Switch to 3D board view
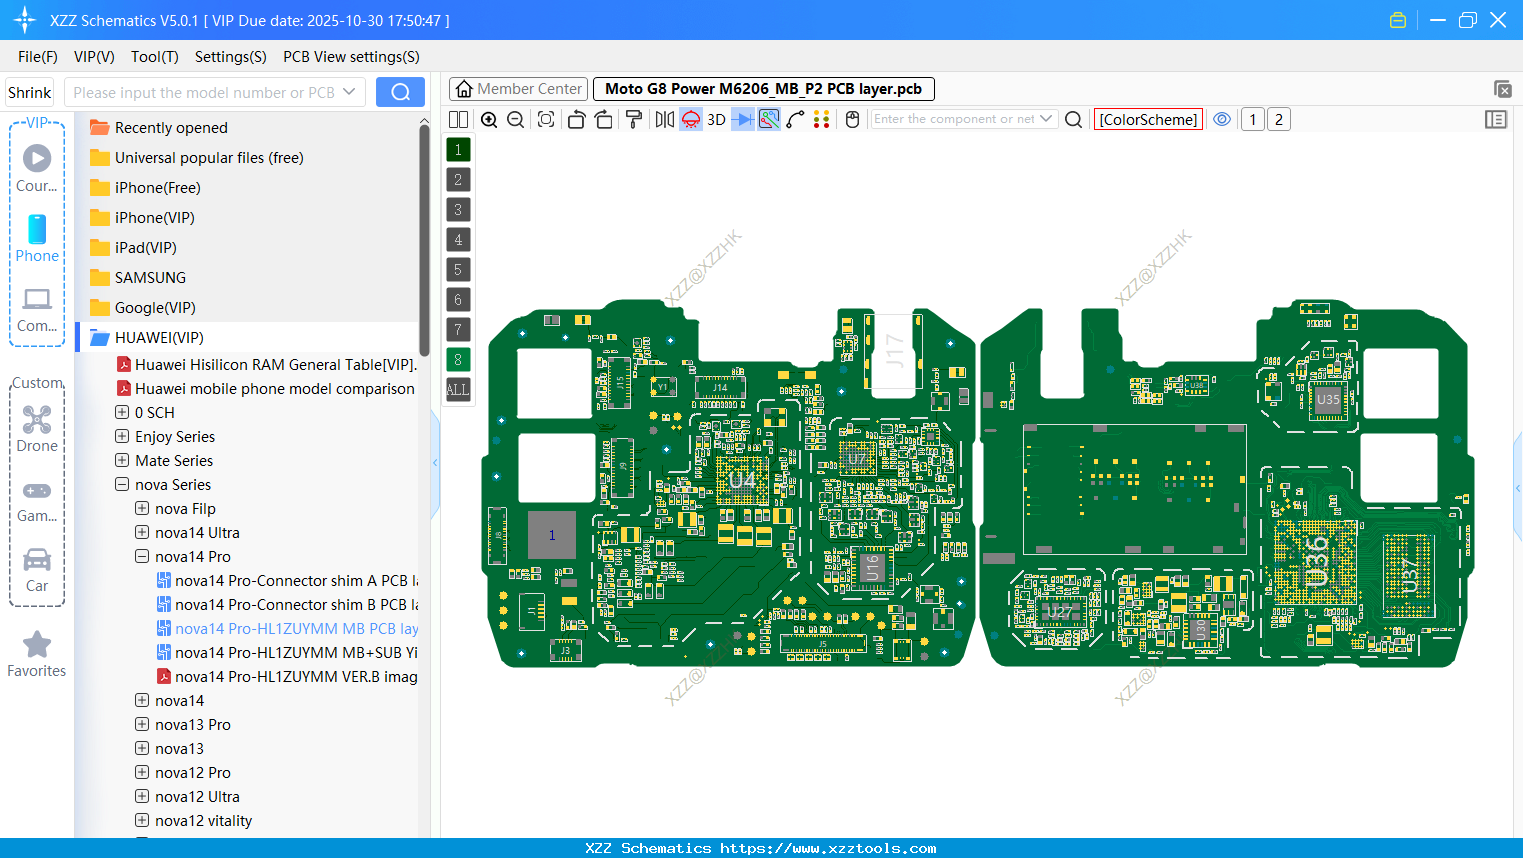Viewport: 1523px width, 858px height. click(716, 119)
